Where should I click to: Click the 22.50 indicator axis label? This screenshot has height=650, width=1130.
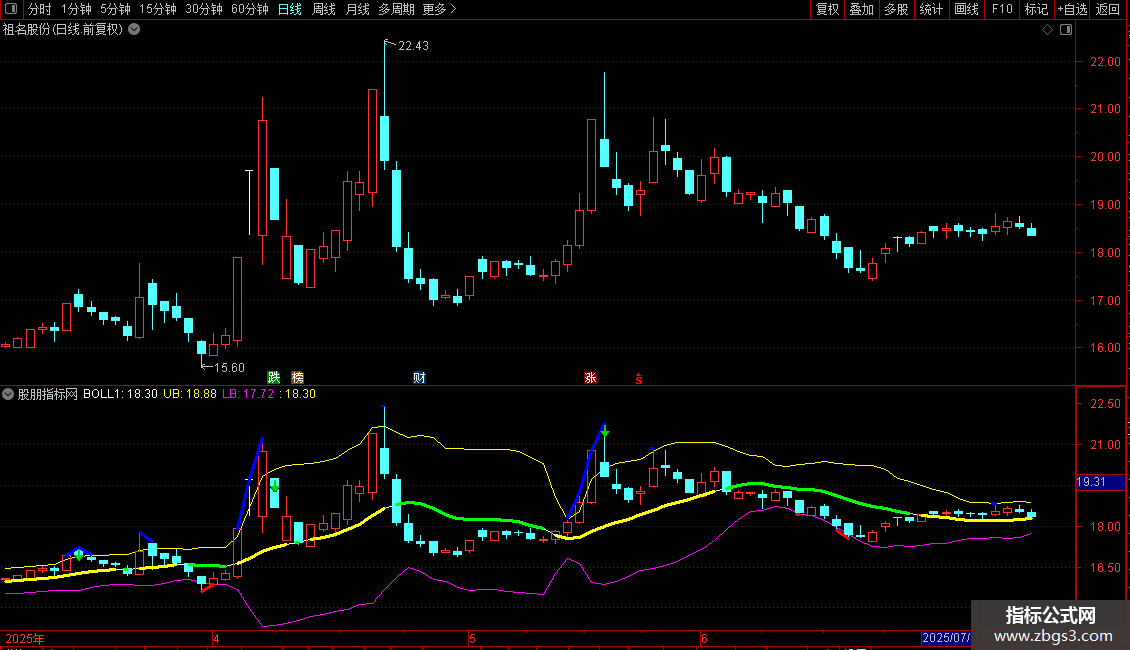pos(1105,404)
